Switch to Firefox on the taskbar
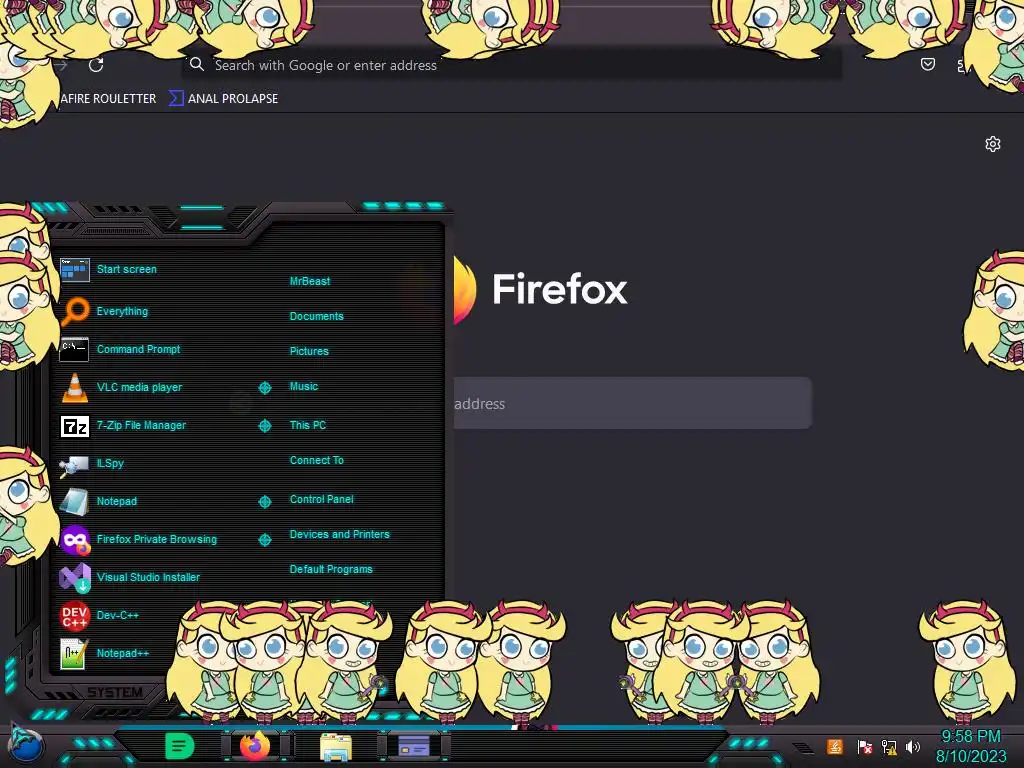 (255, 746)
